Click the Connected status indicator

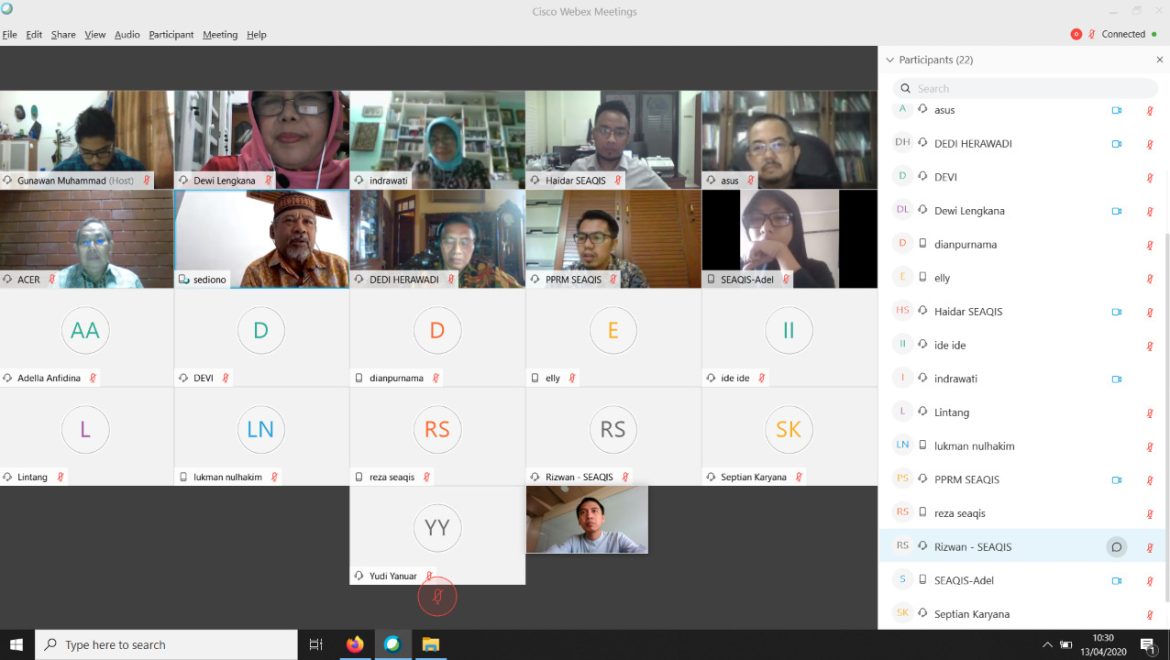1123,34
